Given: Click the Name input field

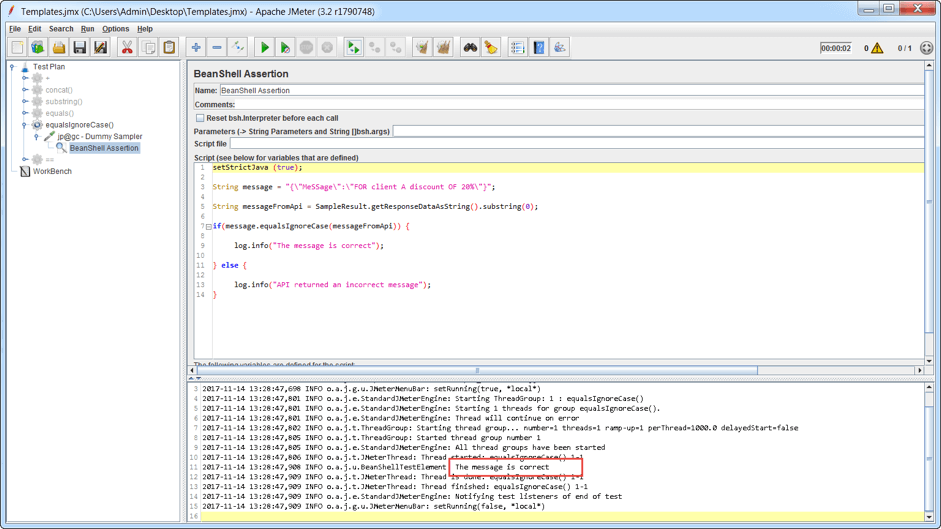Looking at the screenshot, I should pyautogui.click(x=571, y=91).
